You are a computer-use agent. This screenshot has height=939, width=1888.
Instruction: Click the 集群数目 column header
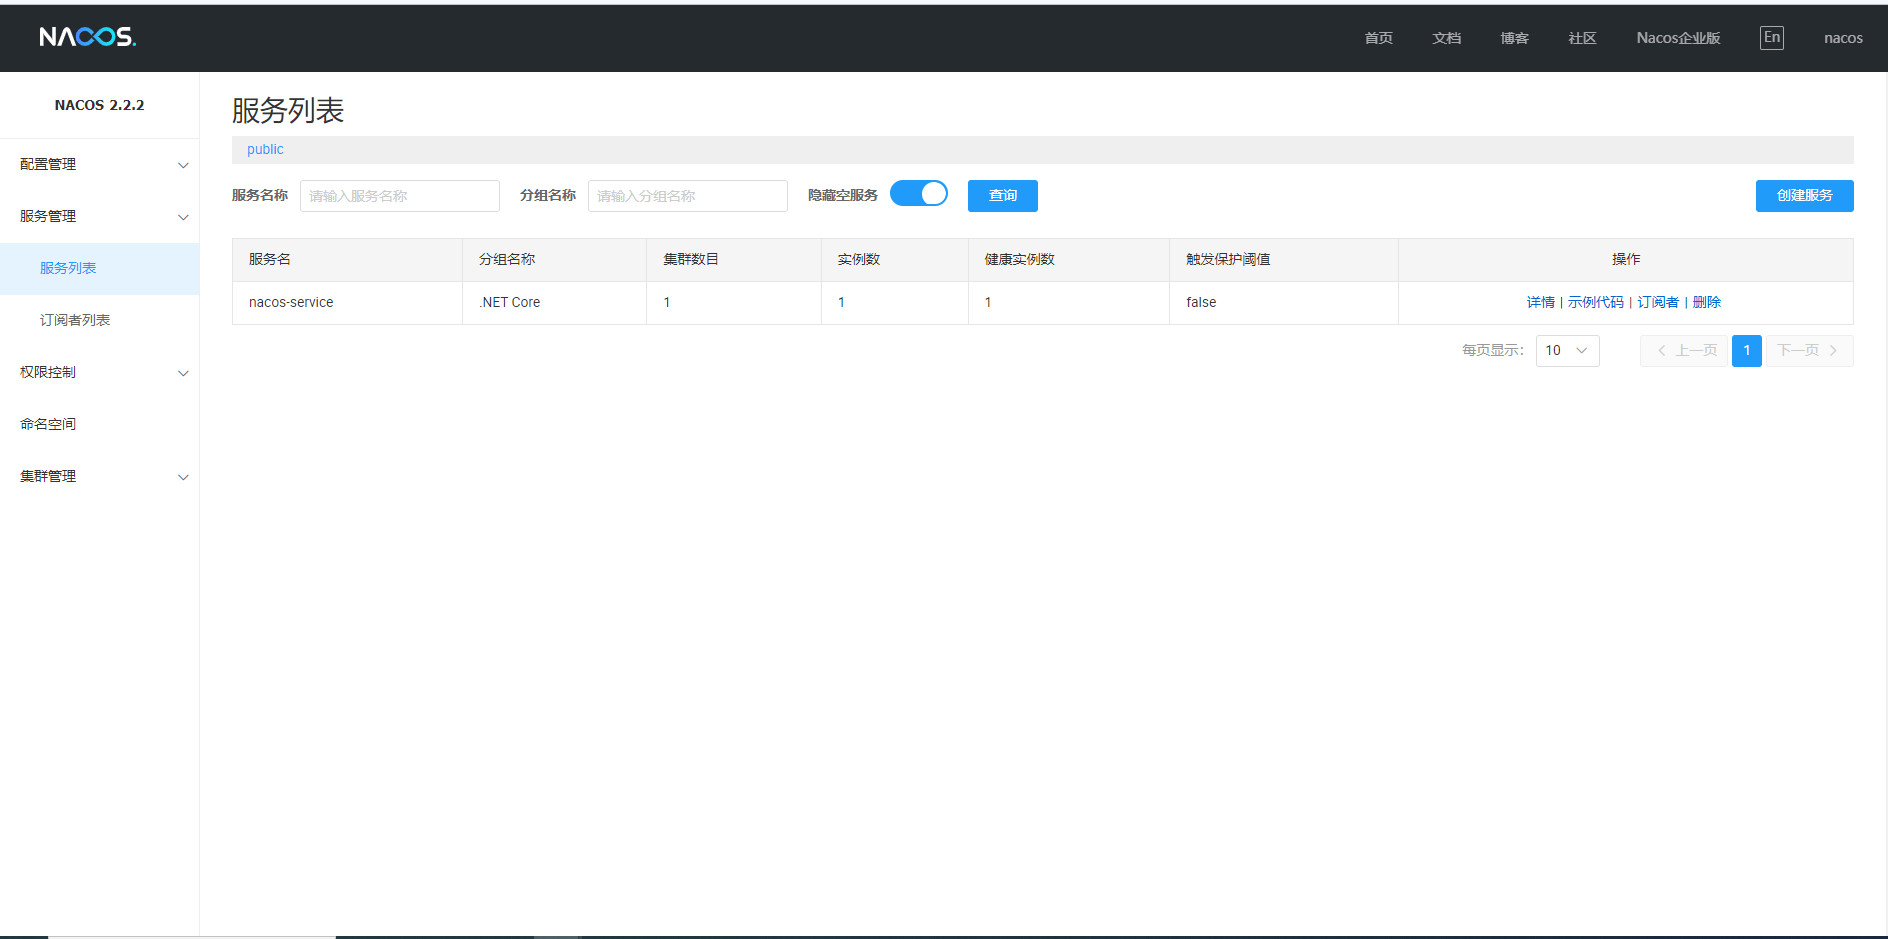tap(734, 260)
